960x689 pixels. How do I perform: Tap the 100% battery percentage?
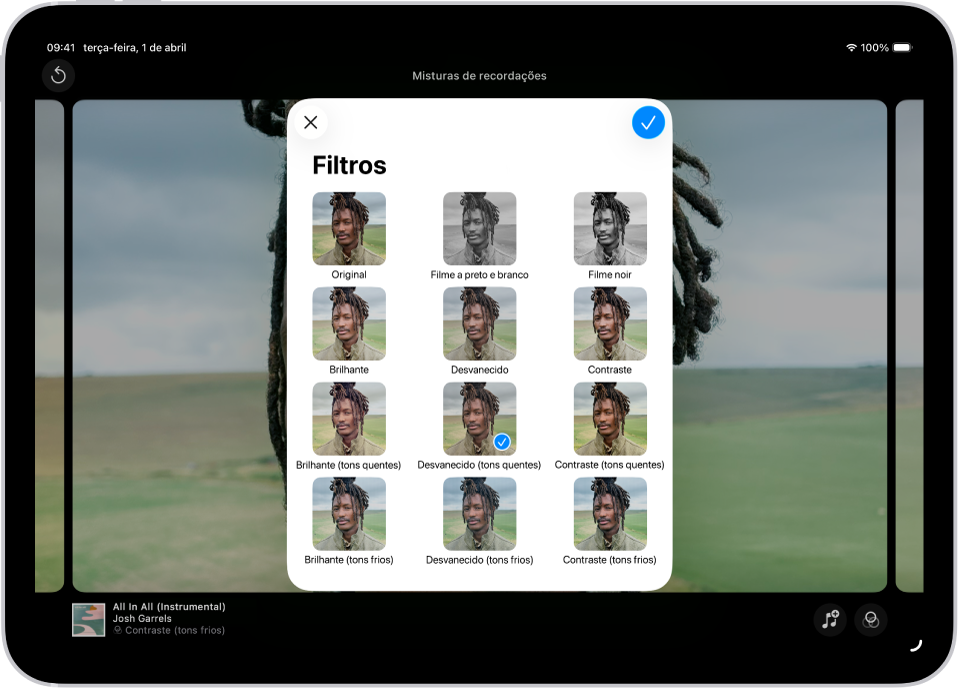(x=874, y=47)
